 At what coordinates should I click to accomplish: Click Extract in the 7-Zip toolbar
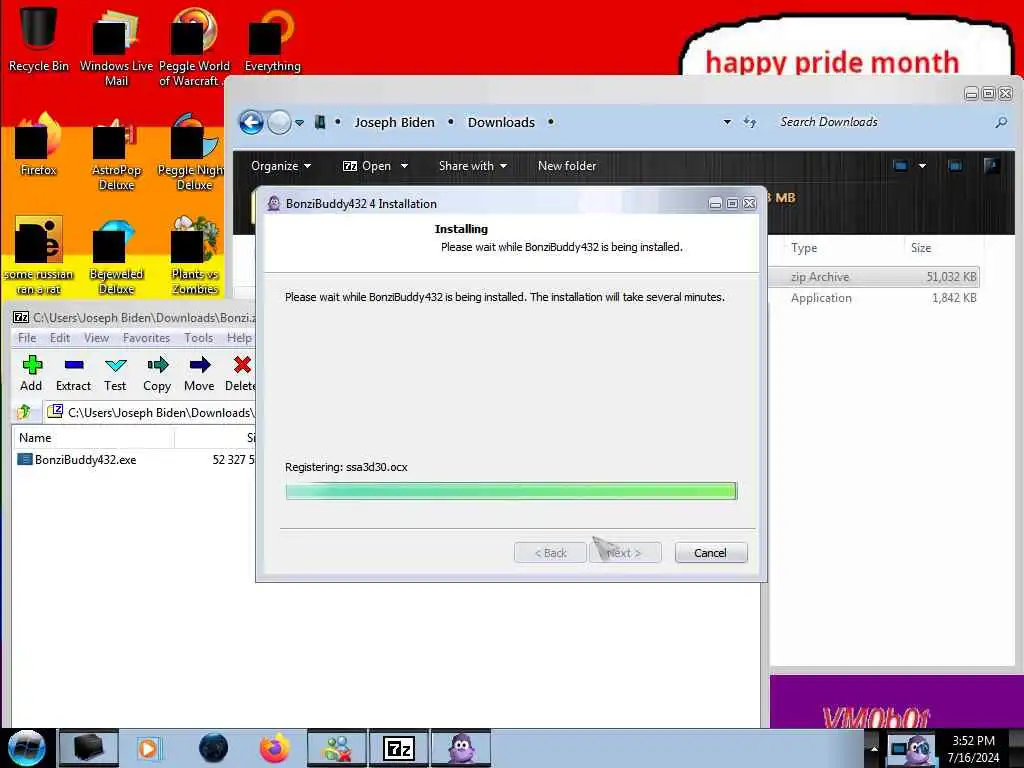point(73,373)
